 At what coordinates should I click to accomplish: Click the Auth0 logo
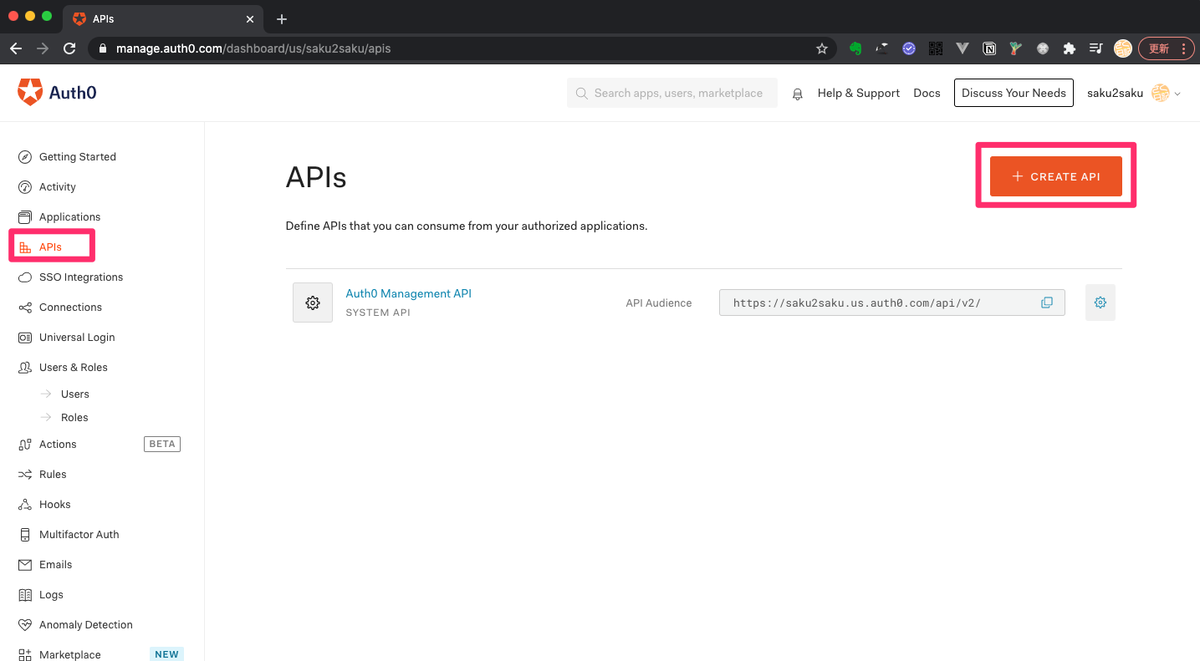[x=57, y=93]
